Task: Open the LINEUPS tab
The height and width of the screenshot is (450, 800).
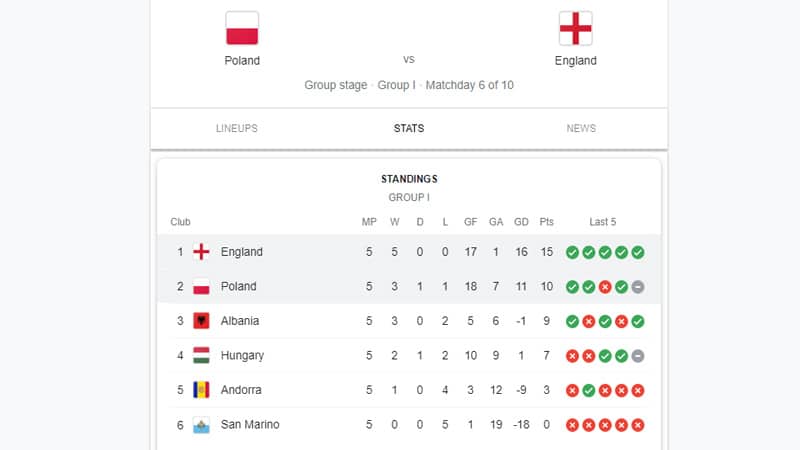Action: pyautogui.click(x=237, y=129)
